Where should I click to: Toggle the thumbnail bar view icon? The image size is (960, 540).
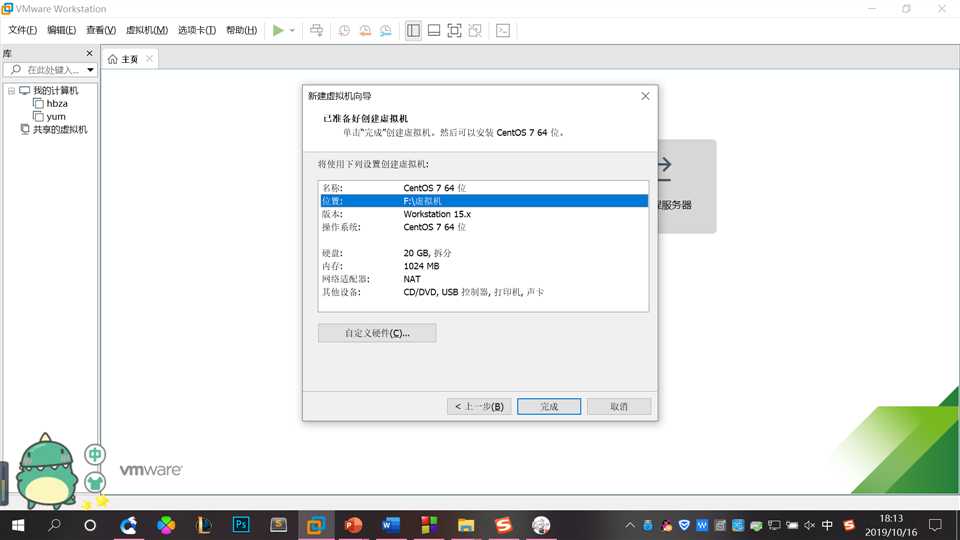tap(433, 30)
